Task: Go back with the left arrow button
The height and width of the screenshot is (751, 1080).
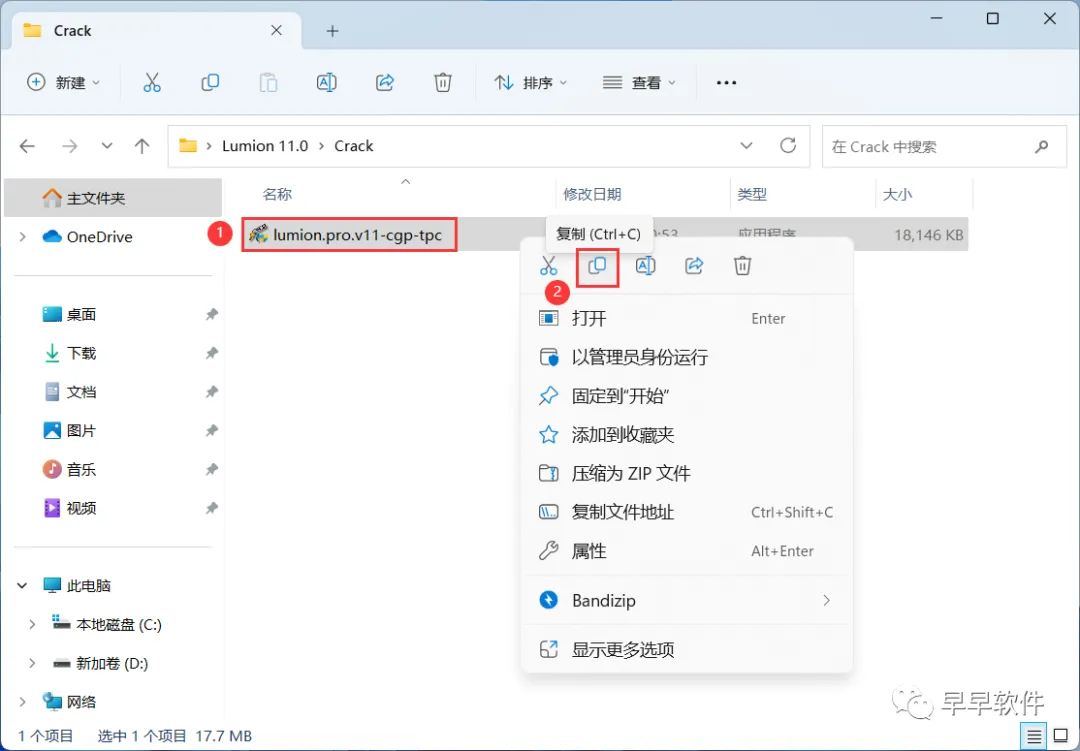Action: pyautogui.click(x=28, y=146)
